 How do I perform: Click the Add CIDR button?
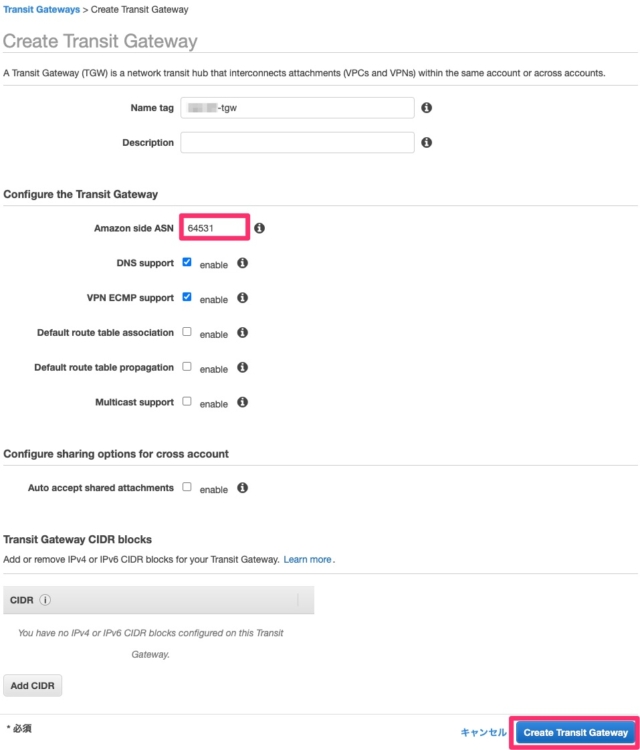tap(33, 686)
